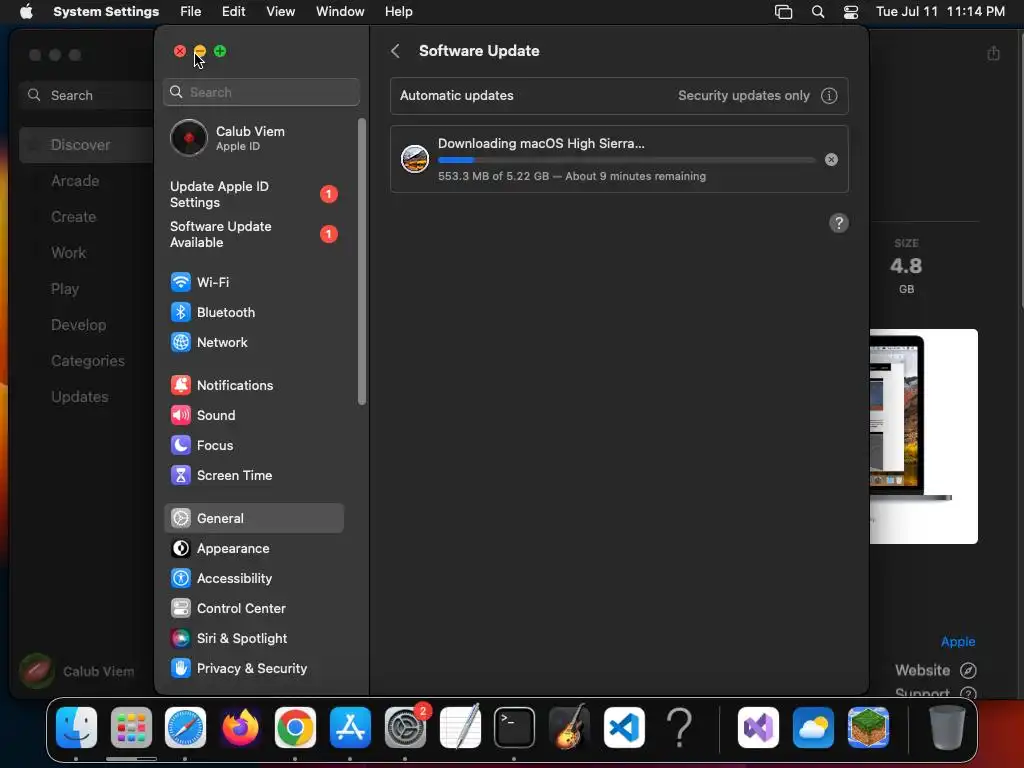The width and height of the screenshot is (1024, 768).
Task: Open the Apple menu
Action: (26, 12)
